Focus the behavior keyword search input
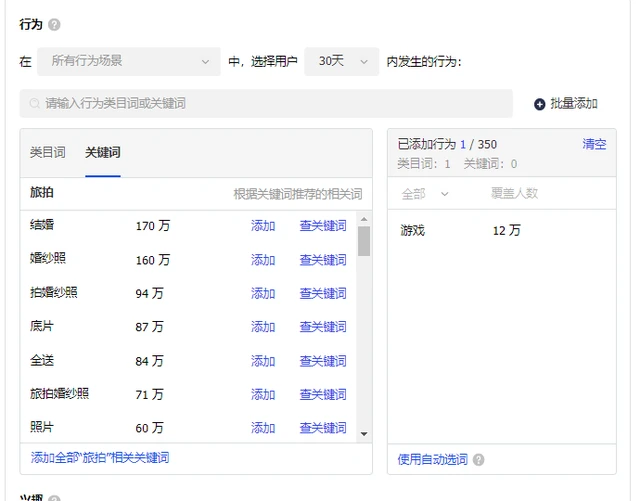The width and height of the screenshot is (640, 501). click(x=270, y=104)
